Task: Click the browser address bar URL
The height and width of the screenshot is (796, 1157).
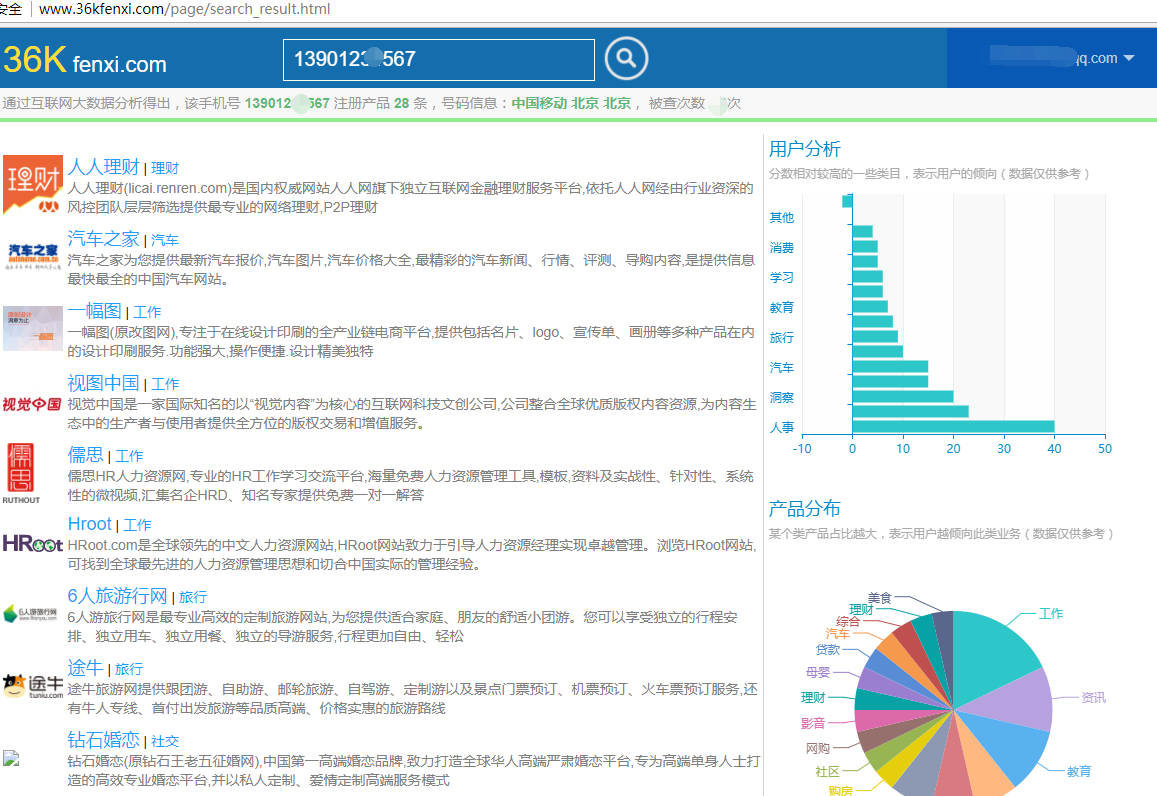Action: (x=184, y=10)
